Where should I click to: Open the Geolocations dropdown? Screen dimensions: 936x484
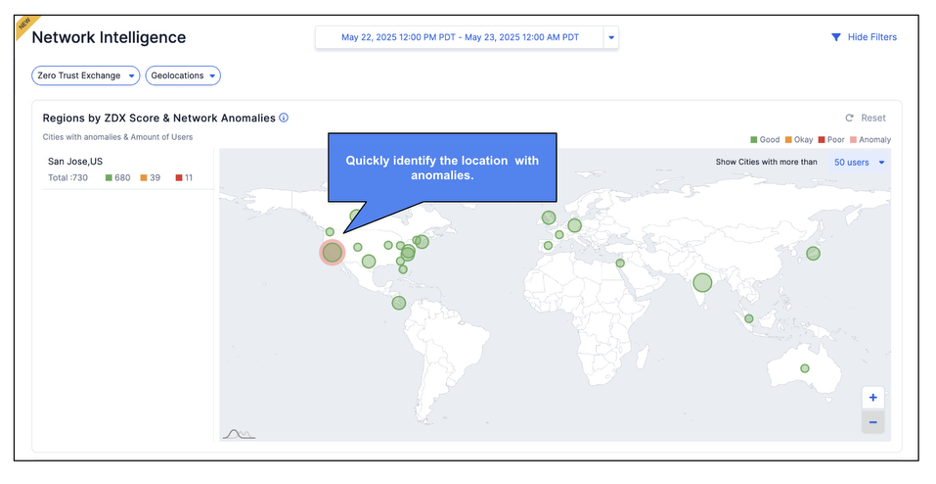[x=183, y=76]
